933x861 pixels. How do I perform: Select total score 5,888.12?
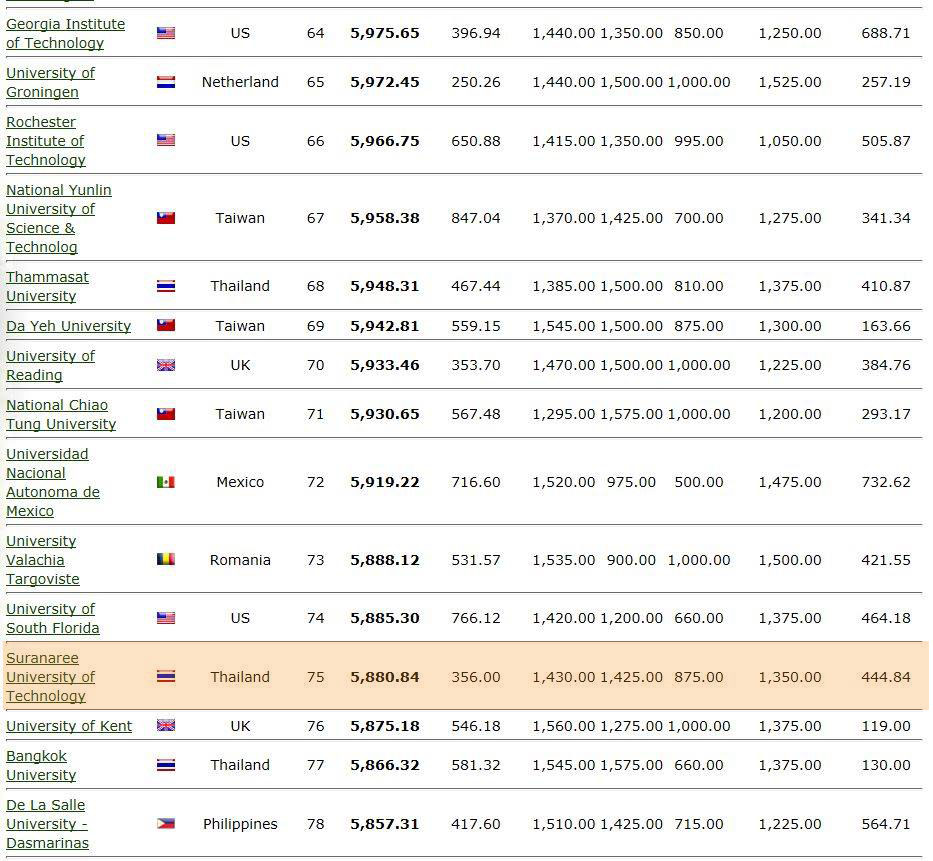point(385,560)
